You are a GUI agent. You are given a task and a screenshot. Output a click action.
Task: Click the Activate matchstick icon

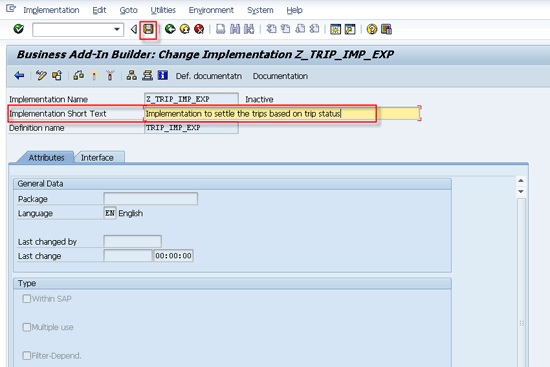pos(94,75)
